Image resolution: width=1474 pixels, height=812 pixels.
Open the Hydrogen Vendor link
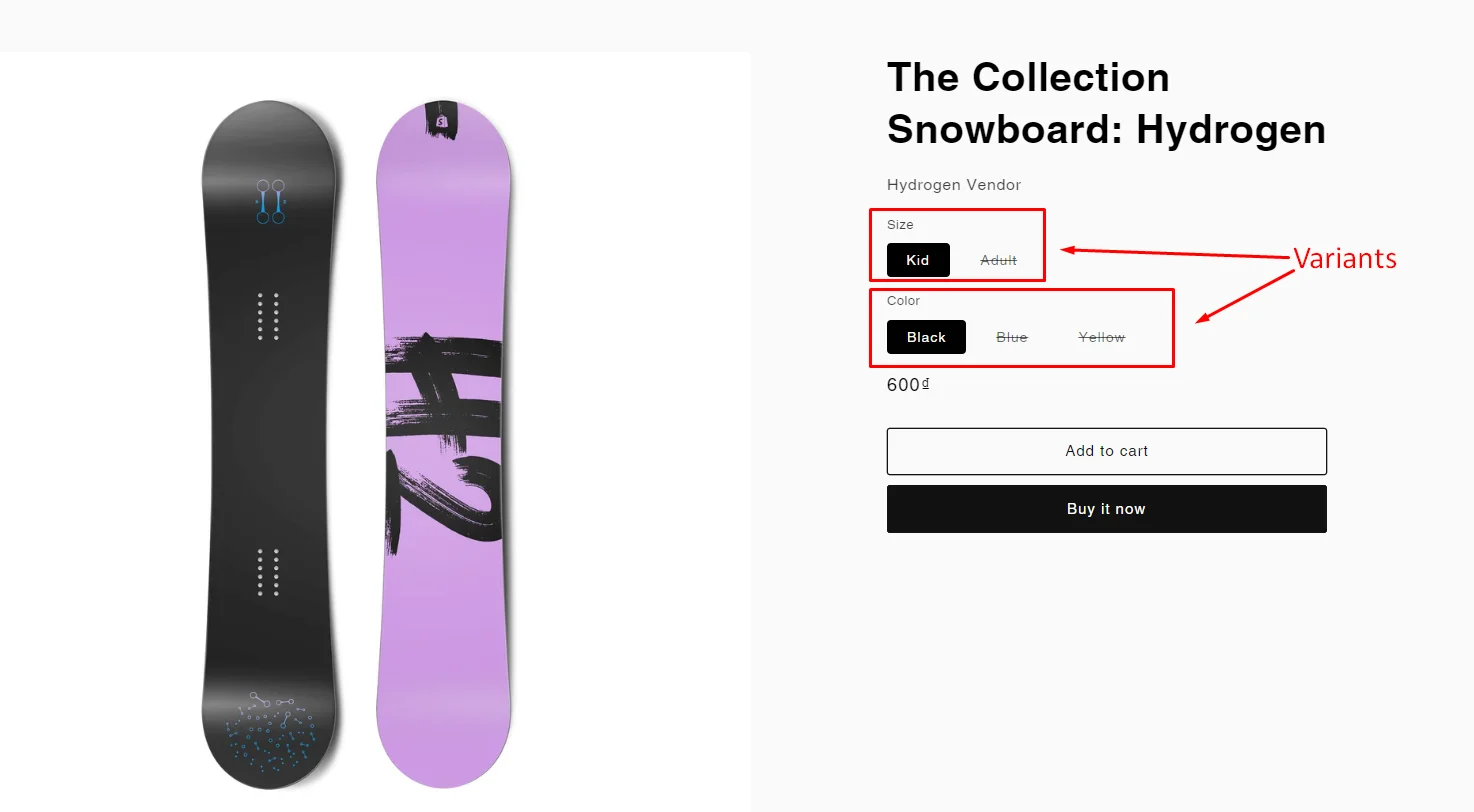coord(953,185)
